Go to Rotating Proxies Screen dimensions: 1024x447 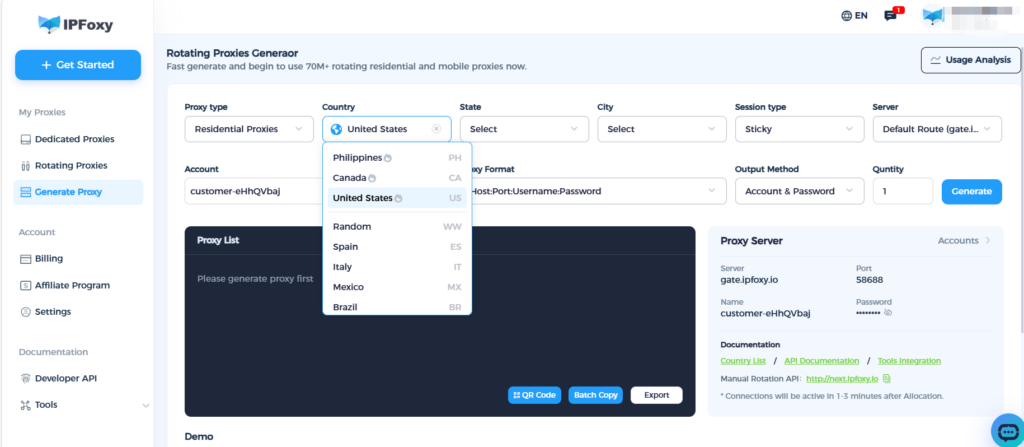[70, 165]
